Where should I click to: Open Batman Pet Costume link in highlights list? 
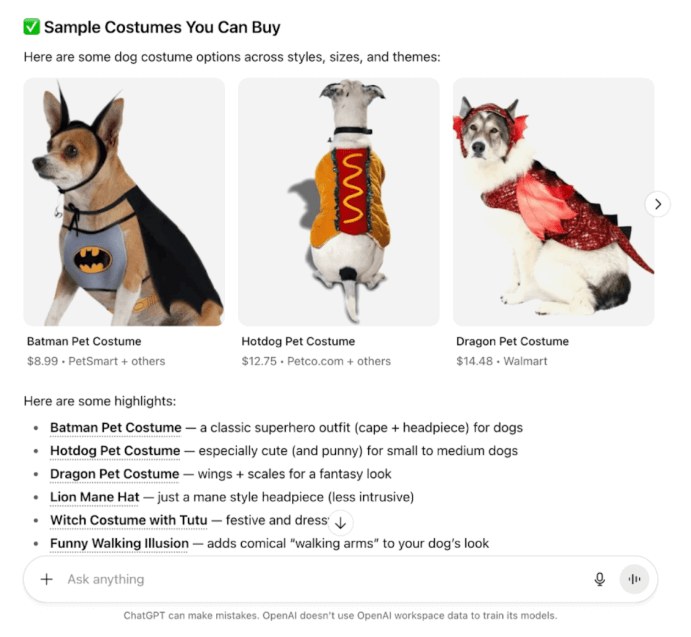click(116, 428)
